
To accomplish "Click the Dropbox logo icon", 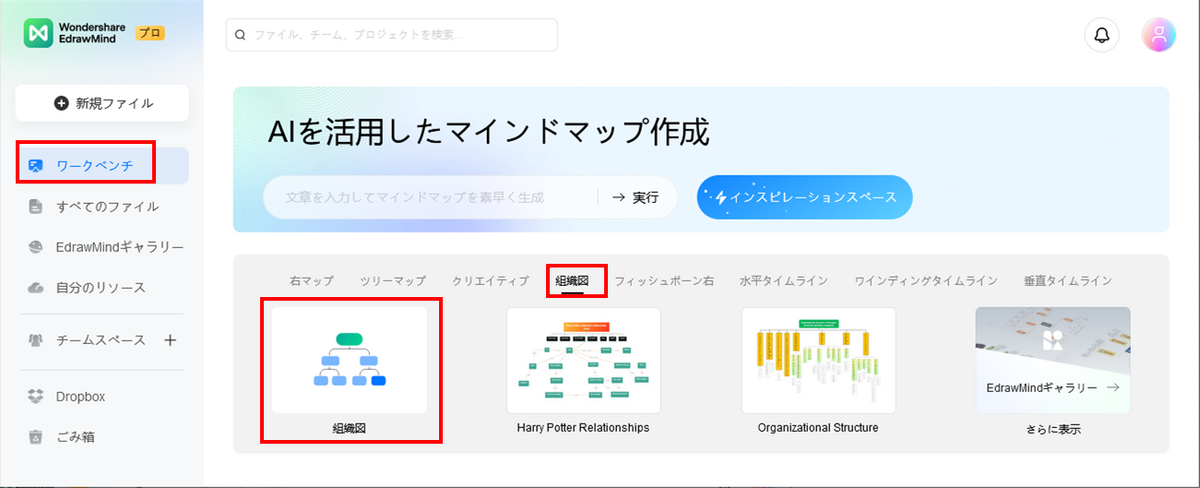I will click(x=36, y=397).
